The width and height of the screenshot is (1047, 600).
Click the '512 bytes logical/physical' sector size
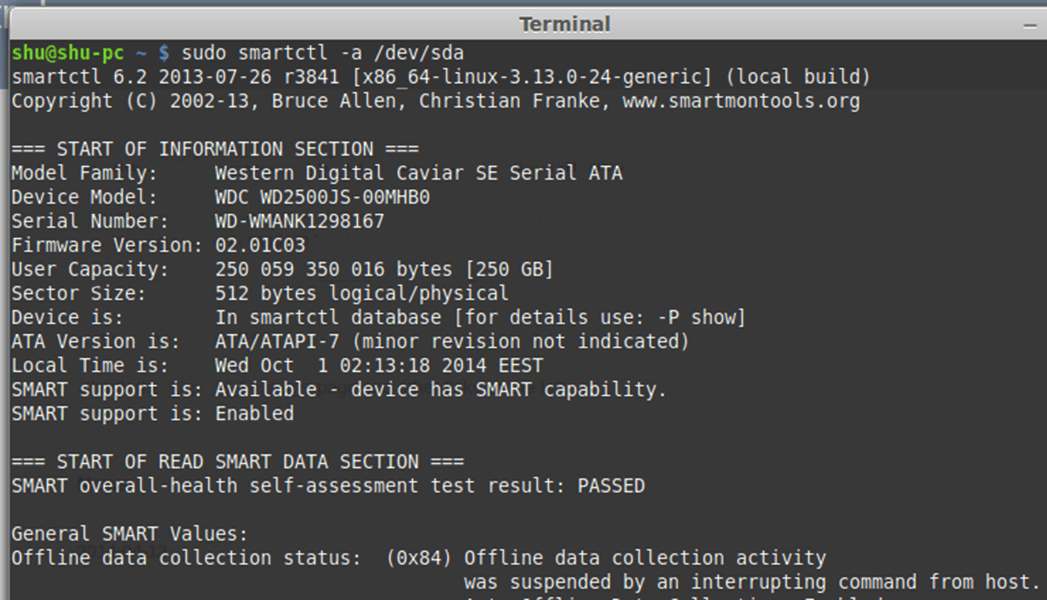(x=361, y=293)
